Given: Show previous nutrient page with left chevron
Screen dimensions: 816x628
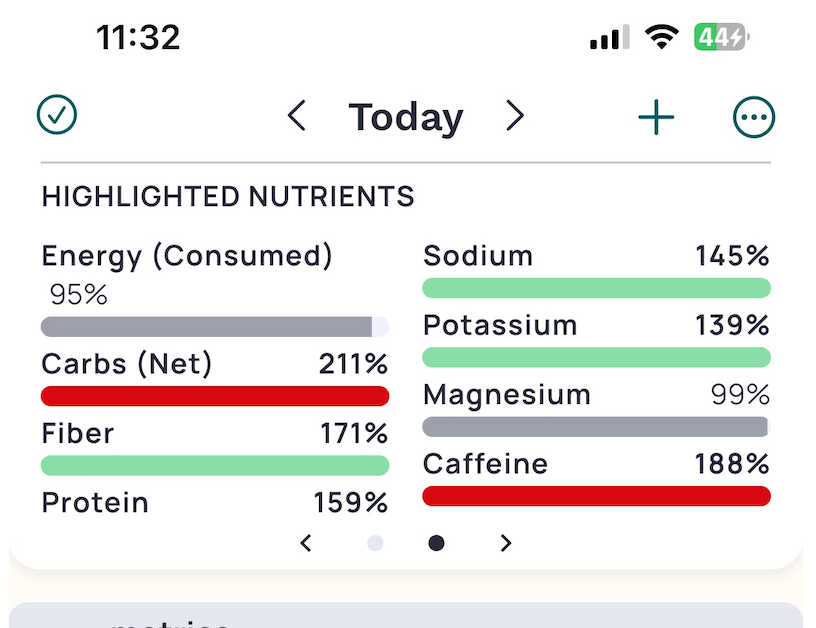Looking at the screenshot, I should pos(306,543).
